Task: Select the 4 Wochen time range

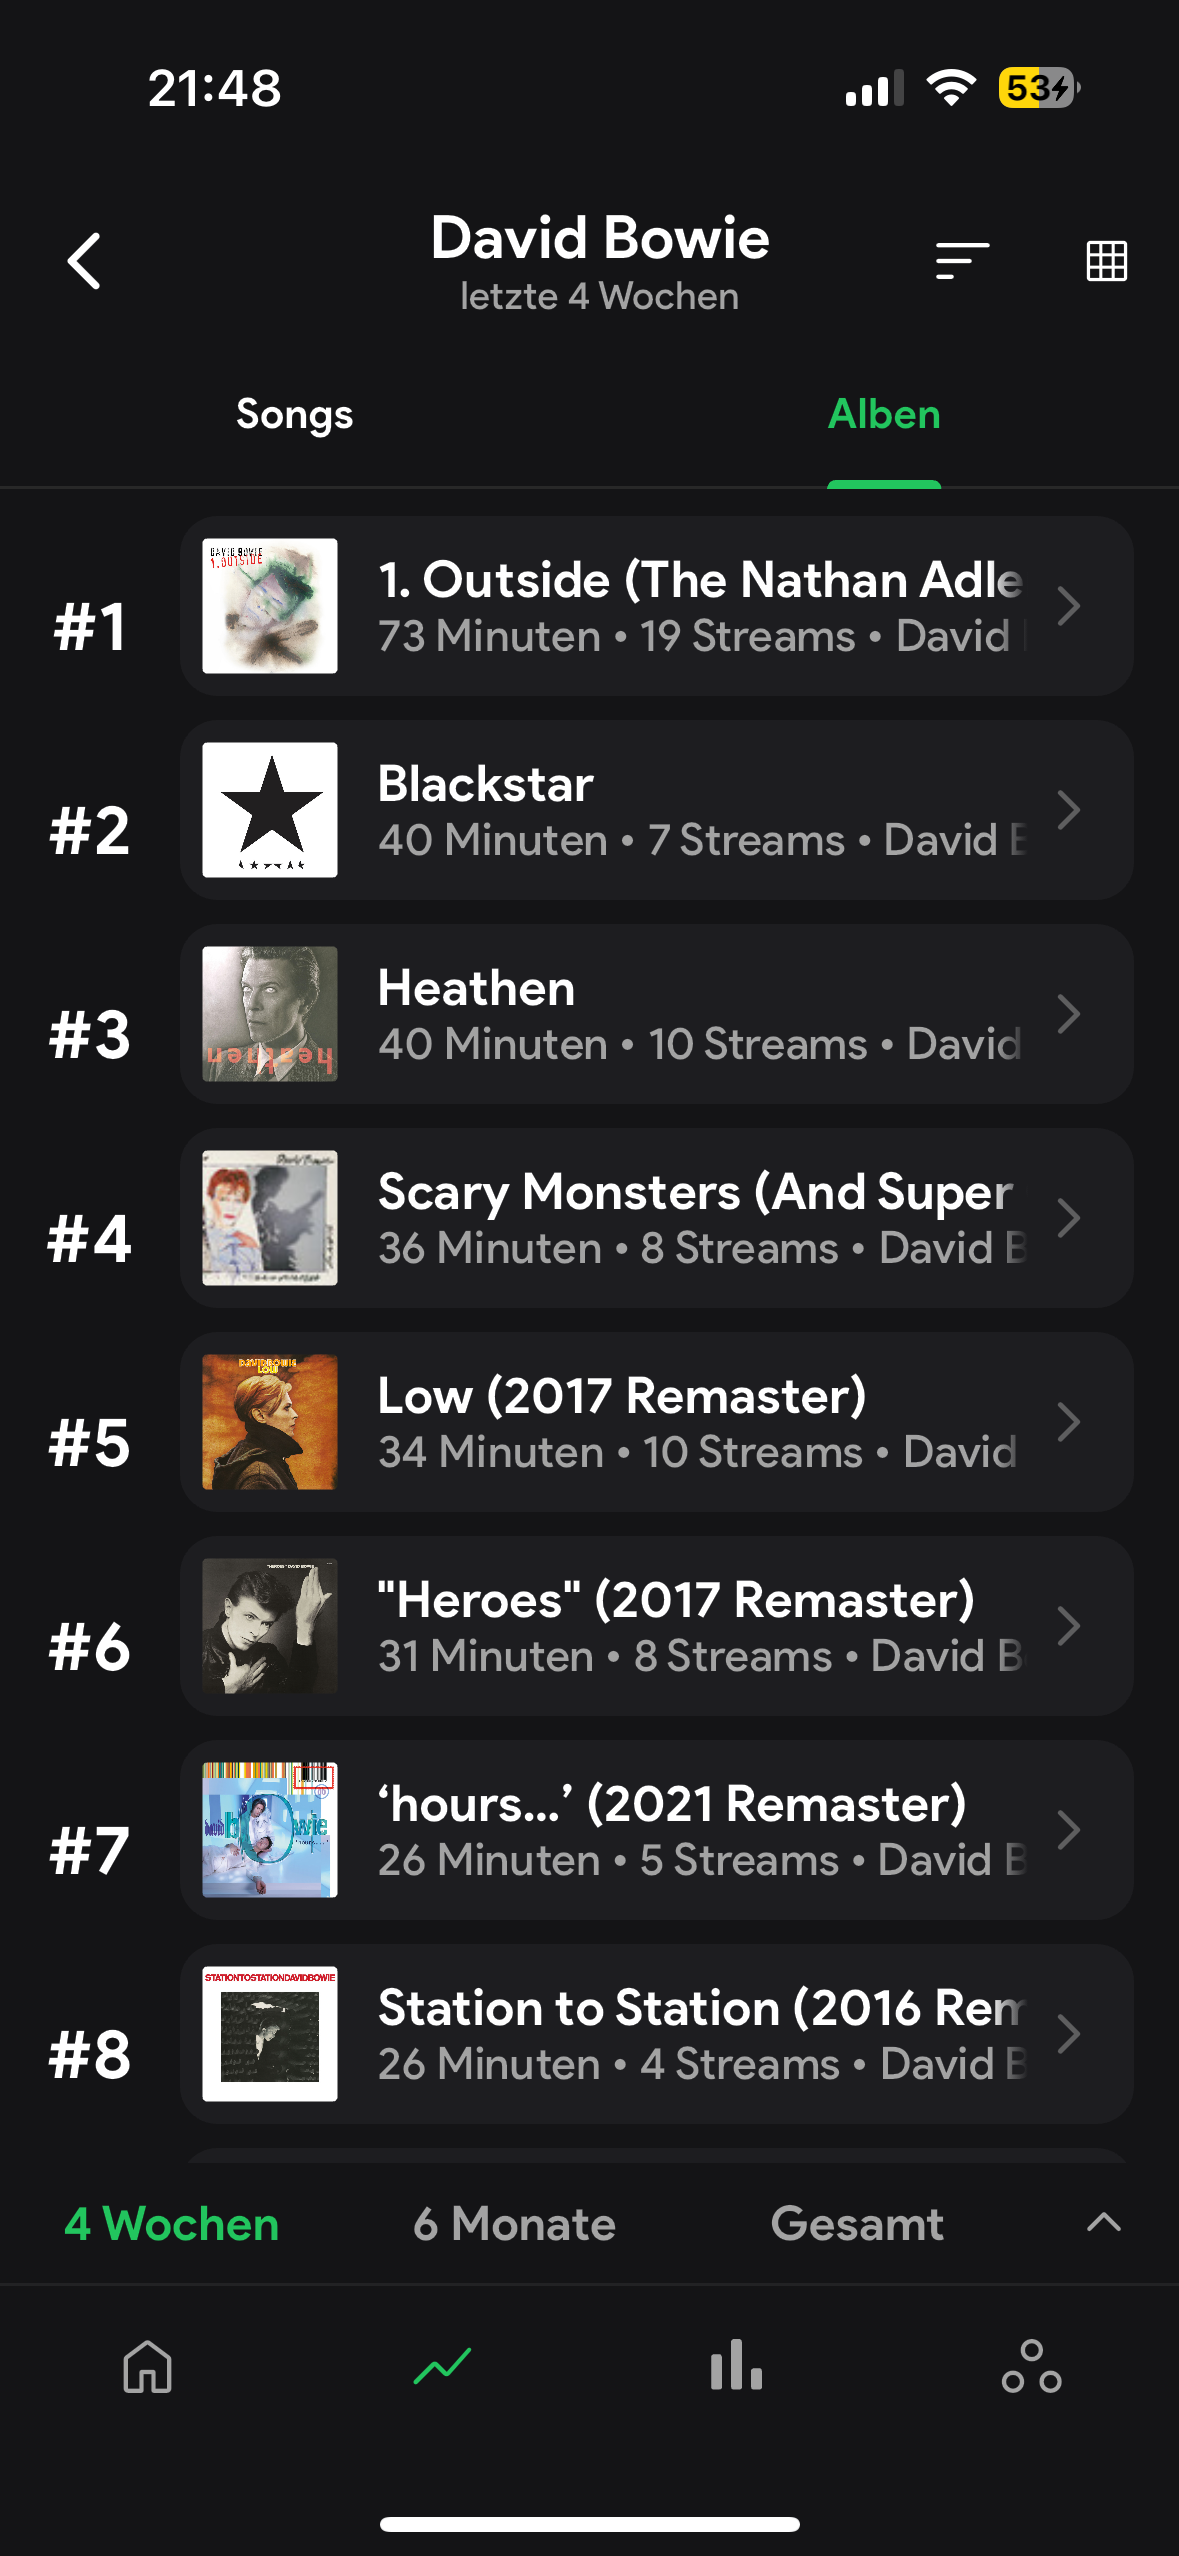Action: coord(172,2224)
